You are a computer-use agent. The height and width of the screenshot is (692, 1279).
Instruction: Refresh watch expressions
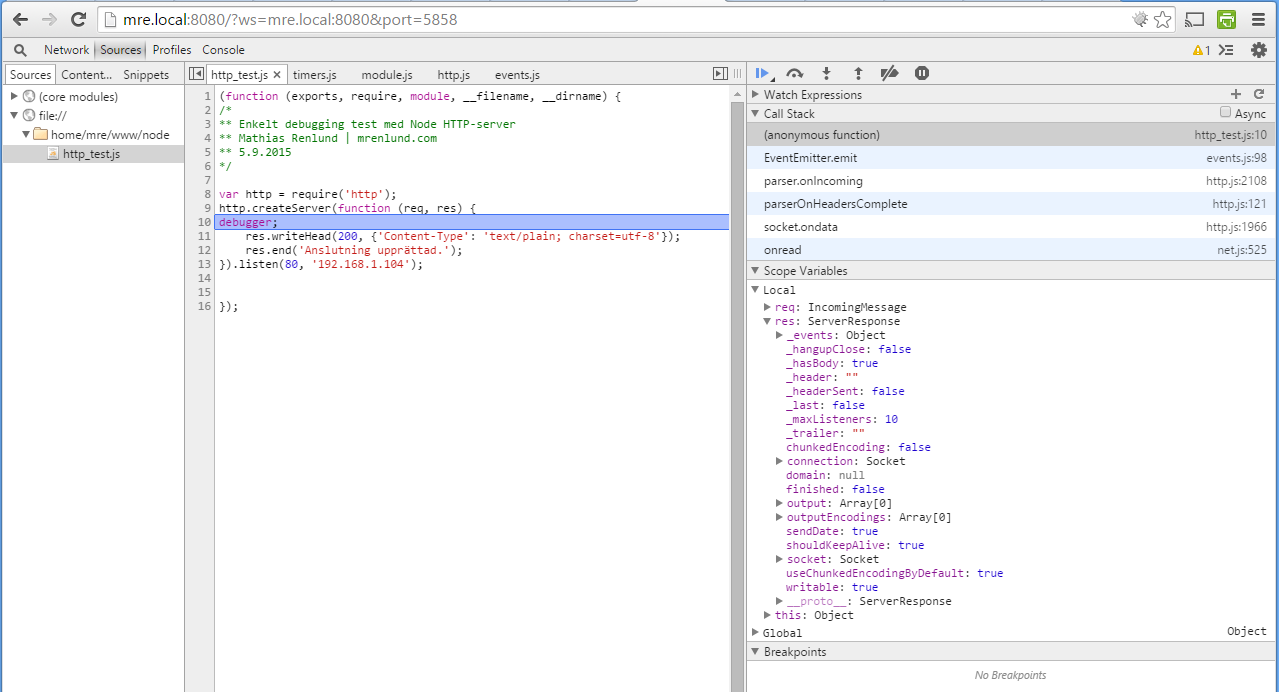tap(1259, 94)
